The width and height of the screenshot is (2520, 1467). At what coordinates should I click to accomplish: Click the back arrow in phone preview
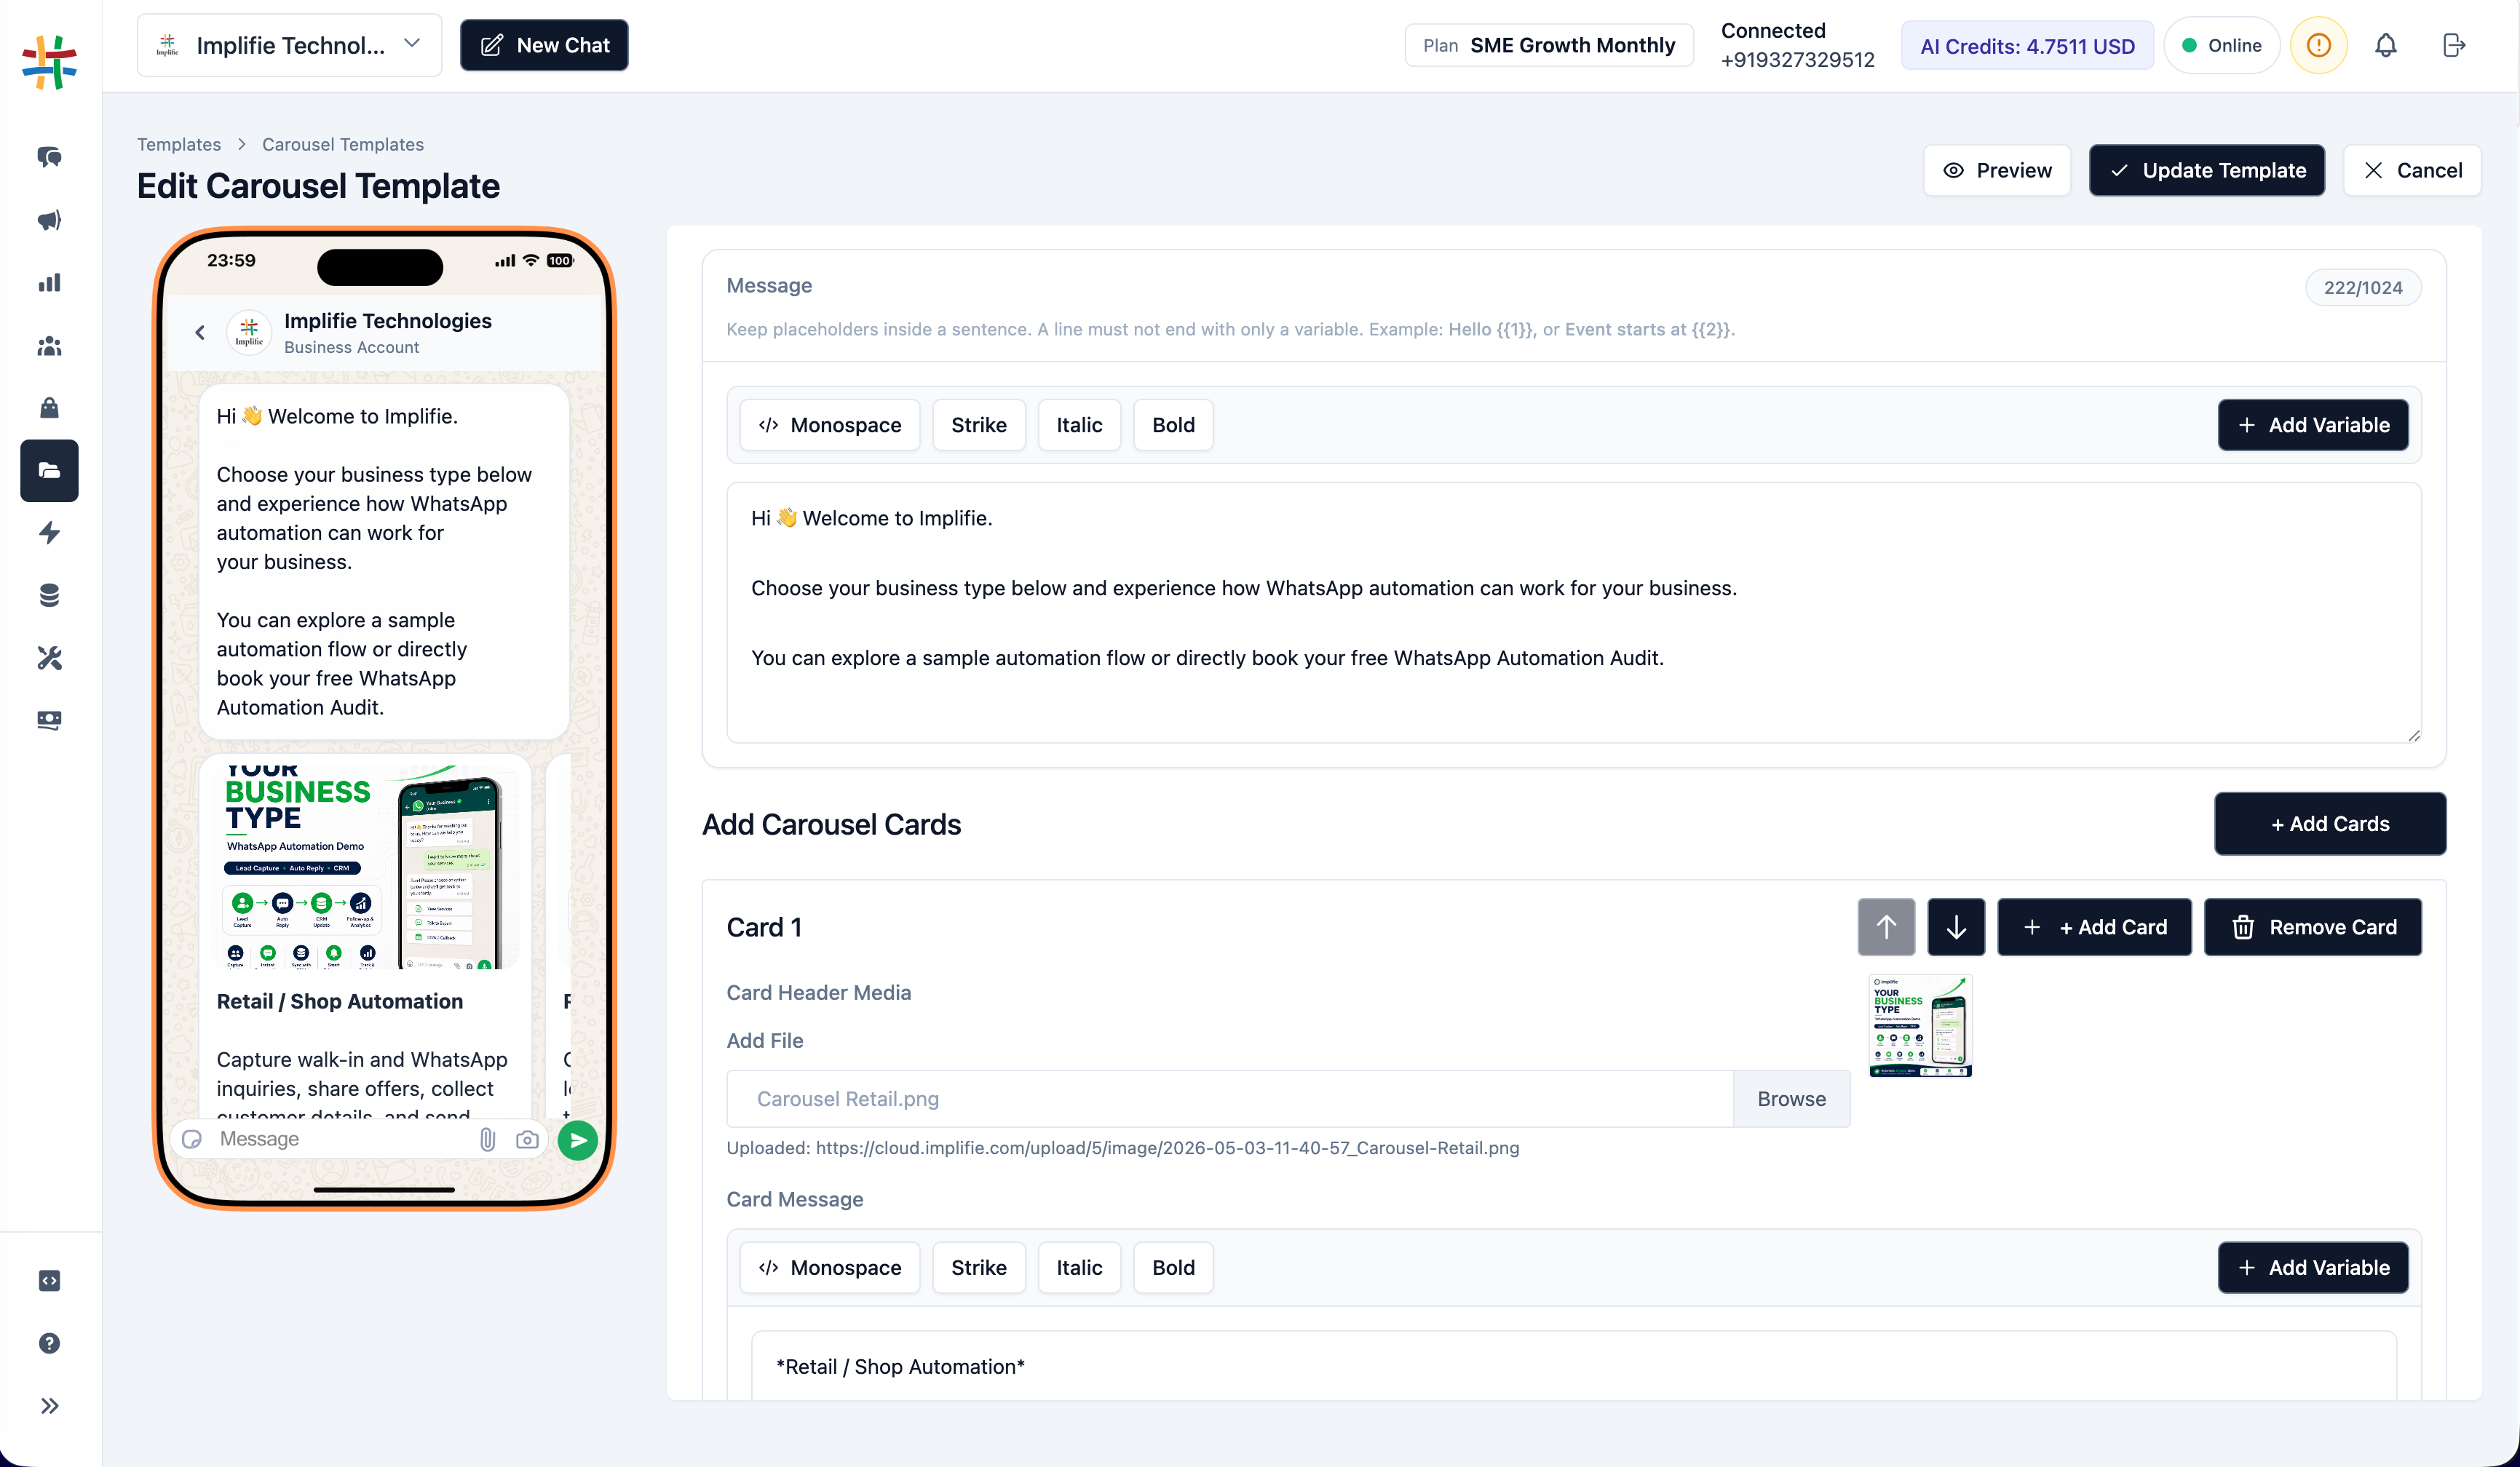pos(200,333)
